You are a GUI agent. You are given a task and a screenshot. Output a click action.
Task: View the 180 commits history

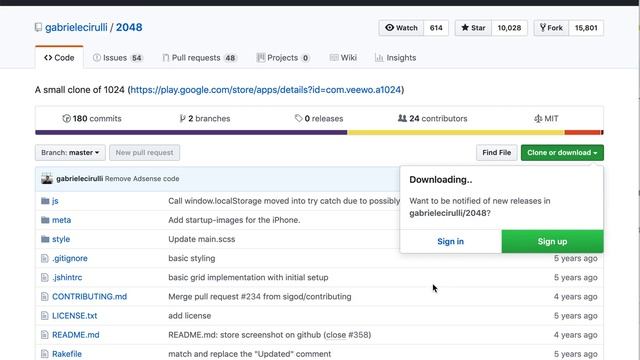click(x=92, y=118)
